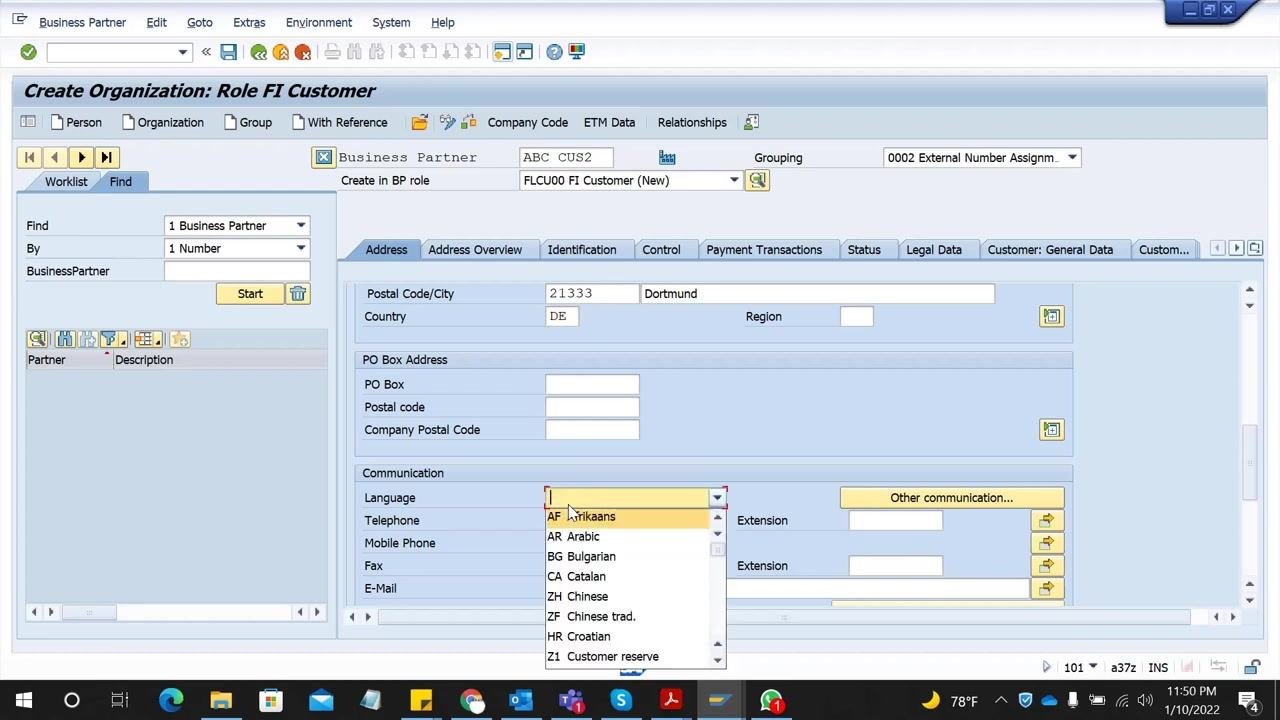Open the Extras menu
This screenshot has width=1280, height=720.
tap(249, 22)
